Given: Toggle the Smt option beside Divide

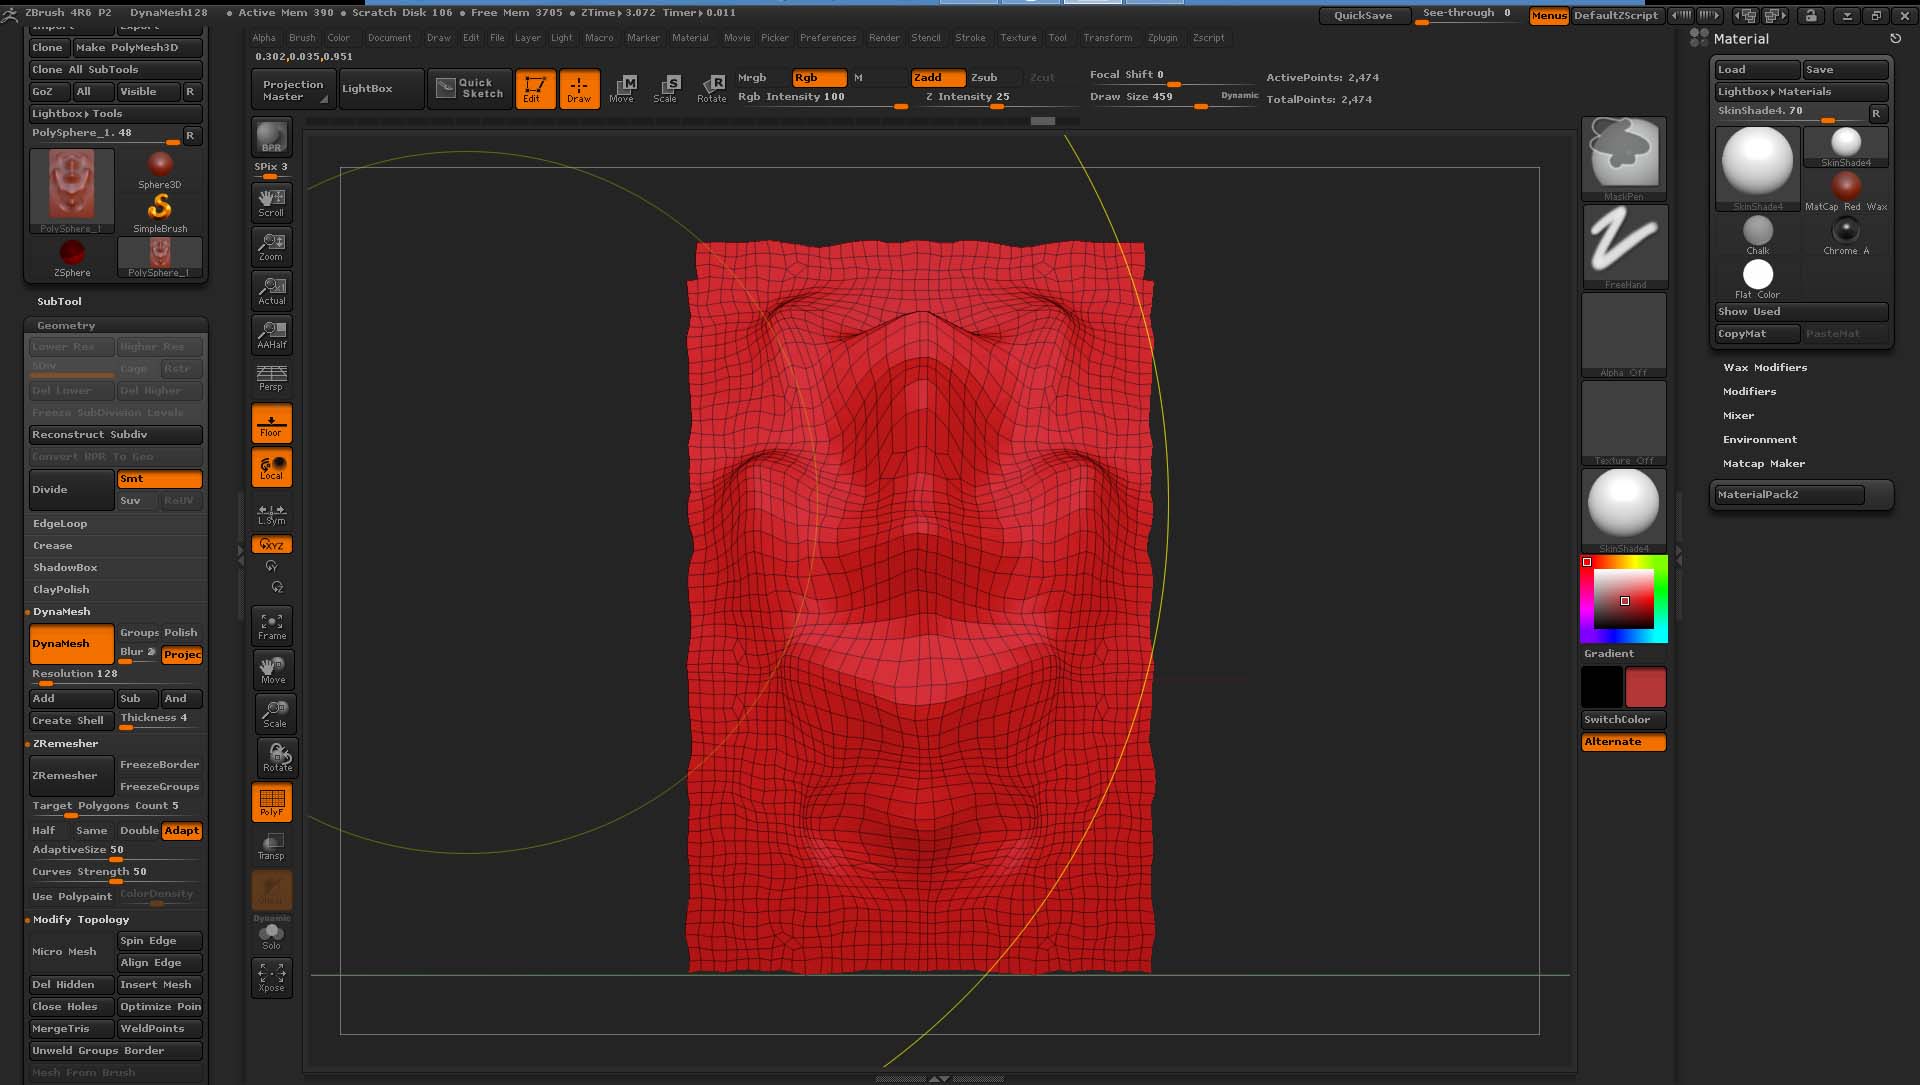Looking at the screenshot, I should (159, 479).
